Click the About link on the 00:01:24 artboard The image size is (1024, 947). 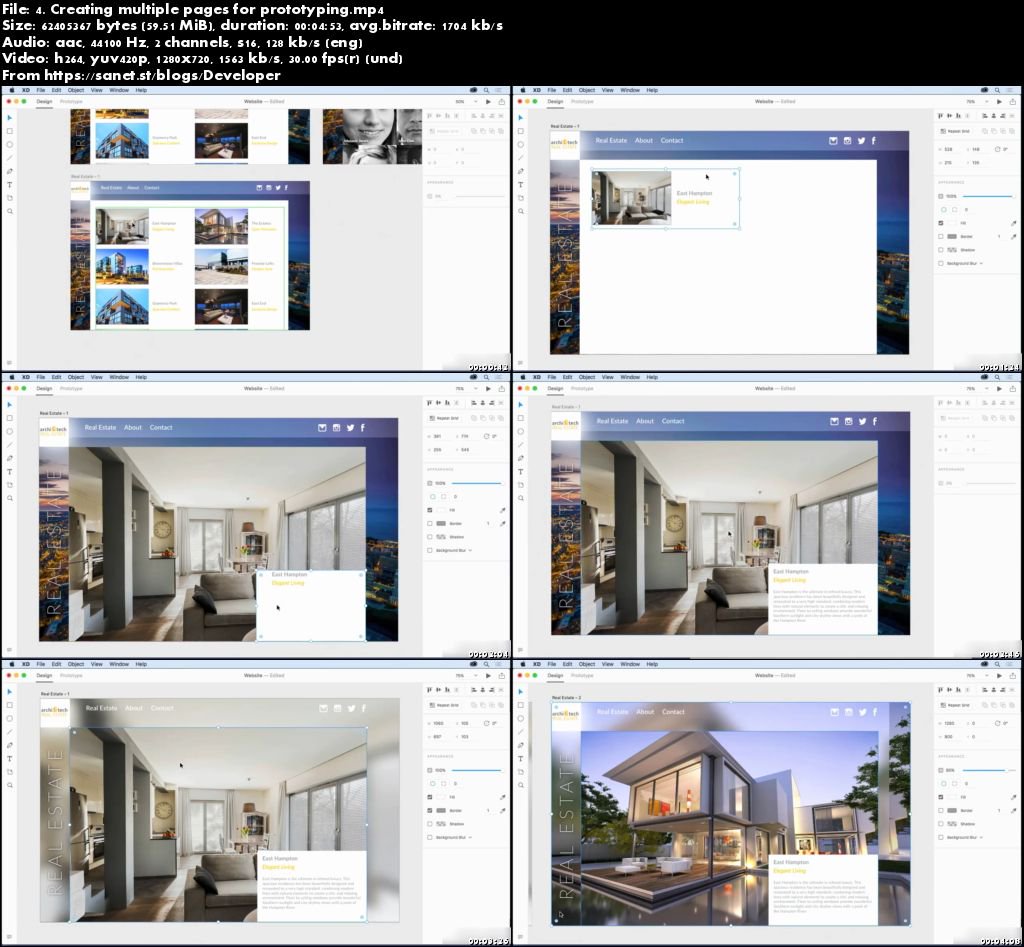pos(644,140)
